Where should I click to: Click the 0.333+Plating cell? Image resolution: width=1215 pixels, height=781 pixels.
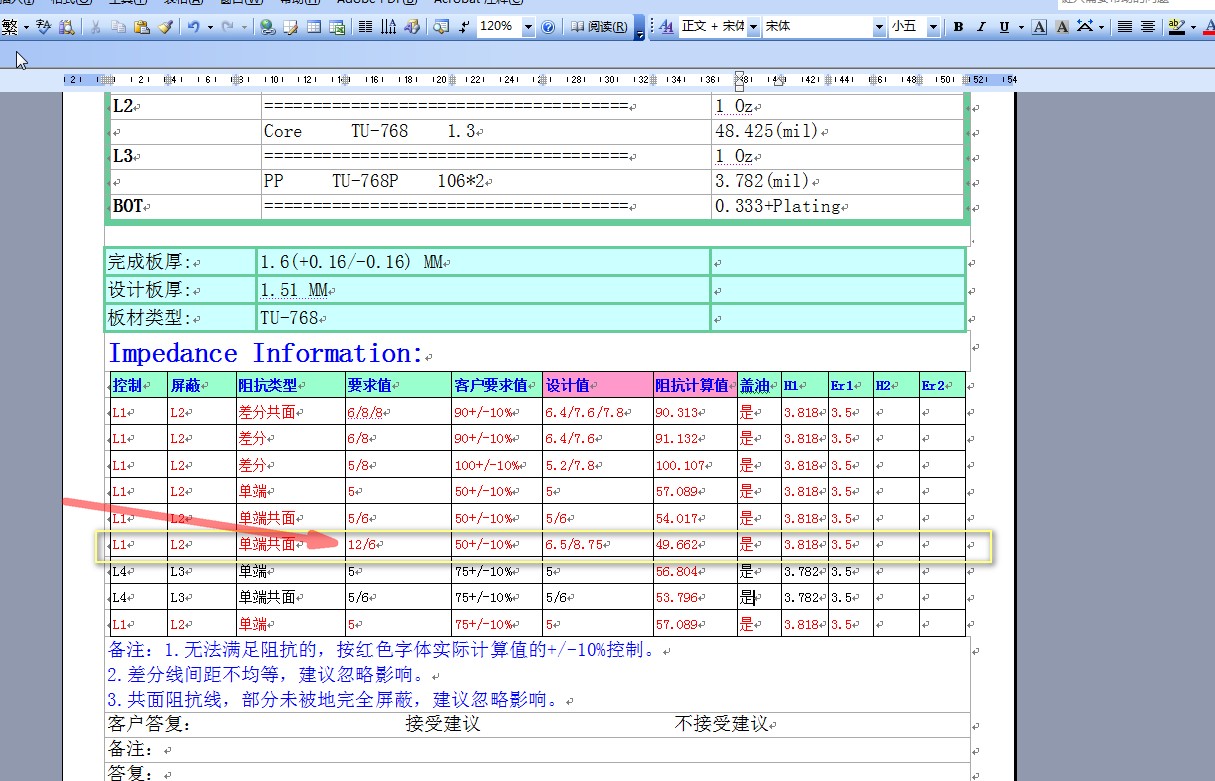click(837, 206)
